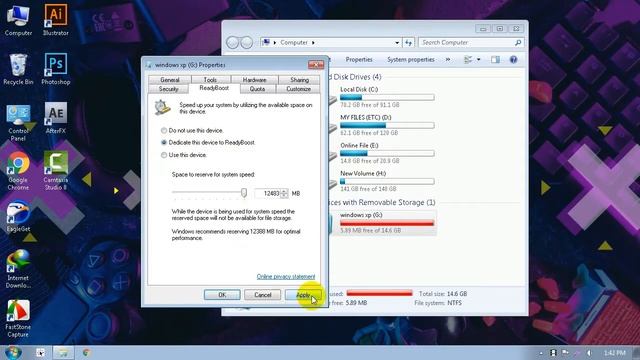Open the Internet Download Manager shortcut
The height and width of the screenshot is (360, 640).
click(18, 269)
